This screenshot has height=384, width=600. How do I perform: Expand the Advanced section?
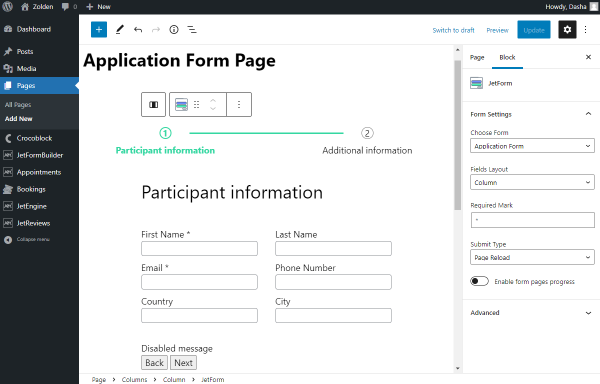(531, 312)
